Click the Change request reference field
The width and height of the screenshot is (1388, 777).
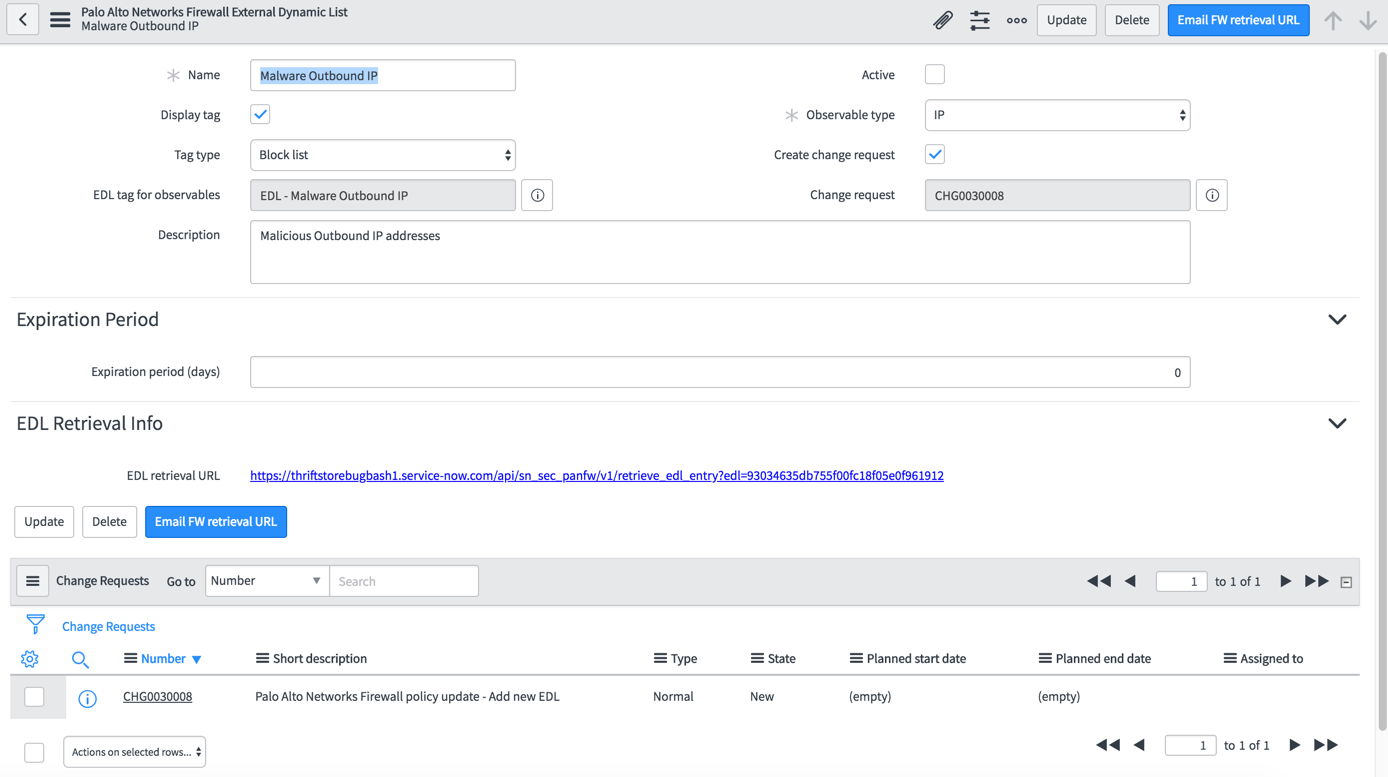(1057, 195)
